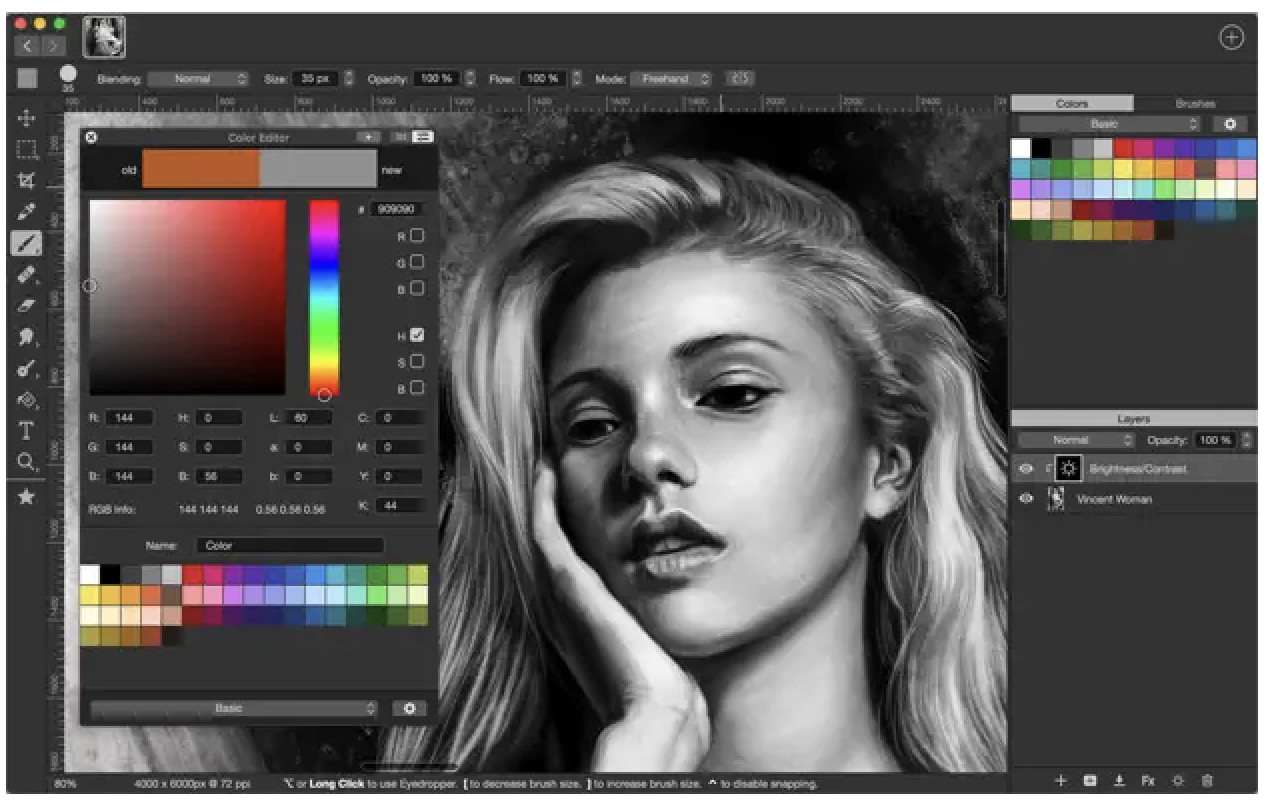This screenshot has height=810, width=1270.
Task: Enable the R channel checkbox
Action: tap(416, 236)
